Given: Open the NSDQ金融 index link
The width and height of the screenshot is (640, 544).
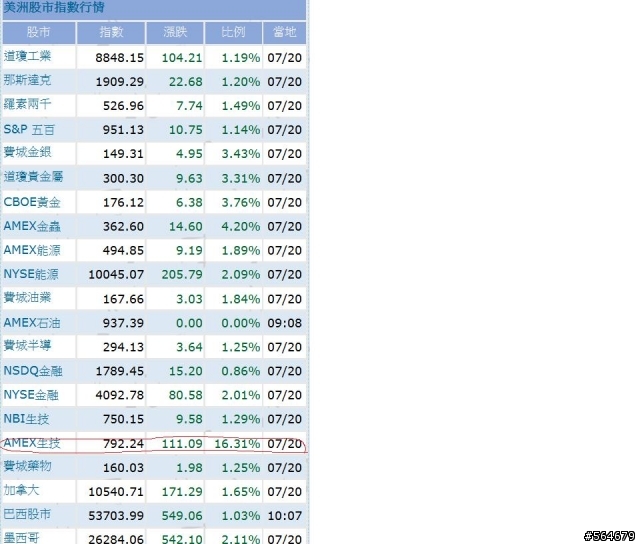Looking at the screenshot, I should (x=33, y=371).
